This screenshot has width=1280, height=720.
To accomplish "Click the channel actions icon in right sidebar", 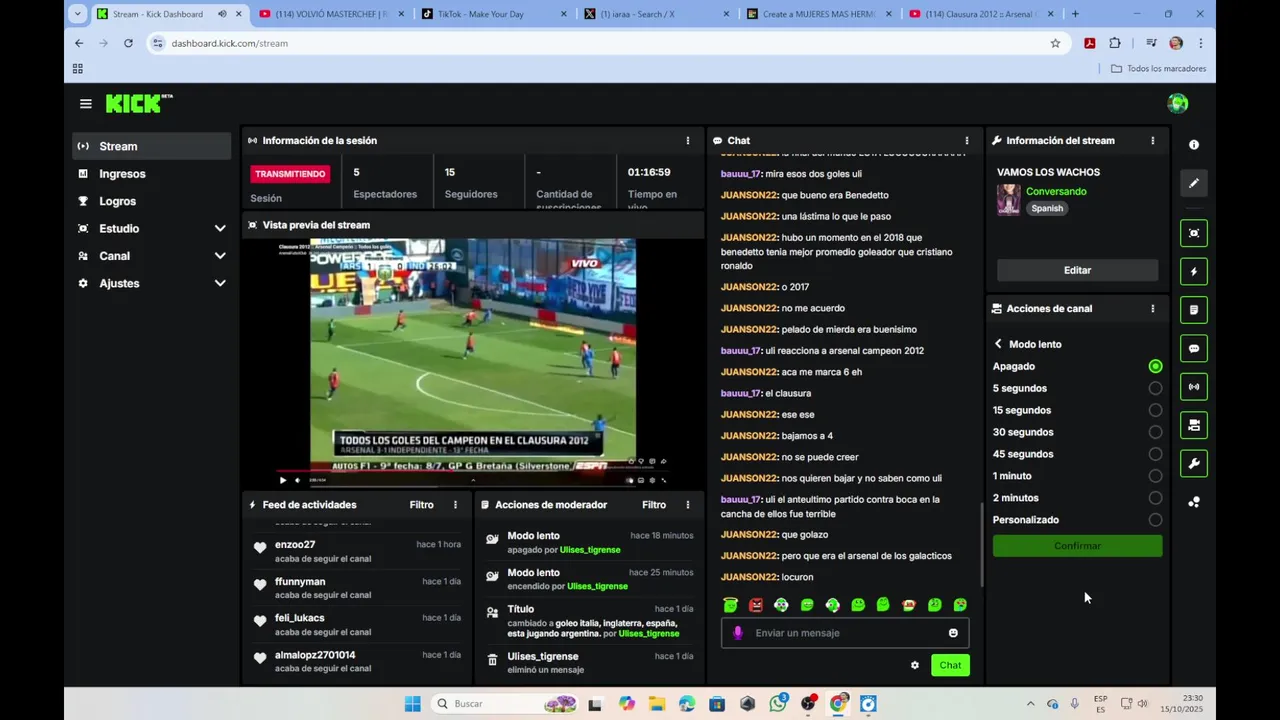I will click(x=1194, y=426).
